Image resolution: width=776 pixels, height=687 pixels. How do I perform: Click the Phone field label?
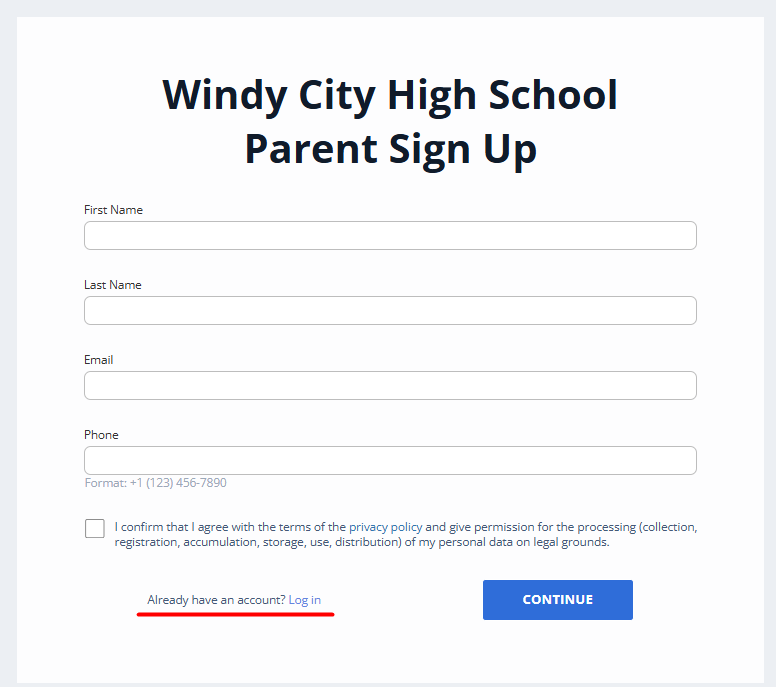pyautogui.click(x=101, y=435)
